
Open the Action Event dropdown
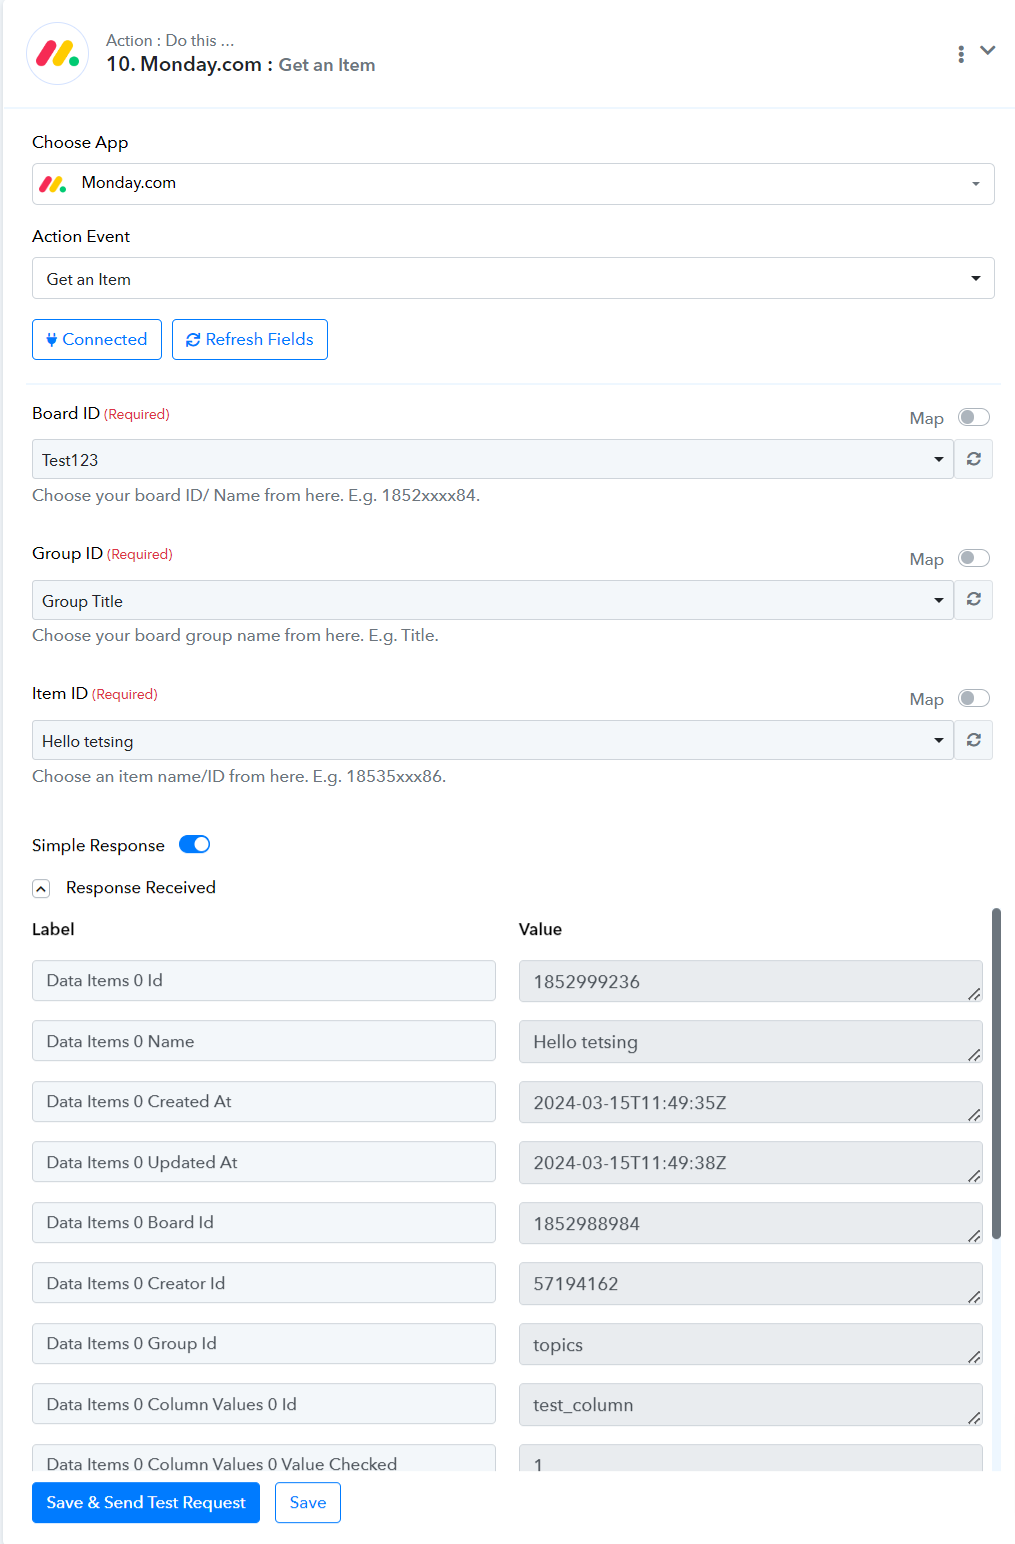tap(513, 278)
